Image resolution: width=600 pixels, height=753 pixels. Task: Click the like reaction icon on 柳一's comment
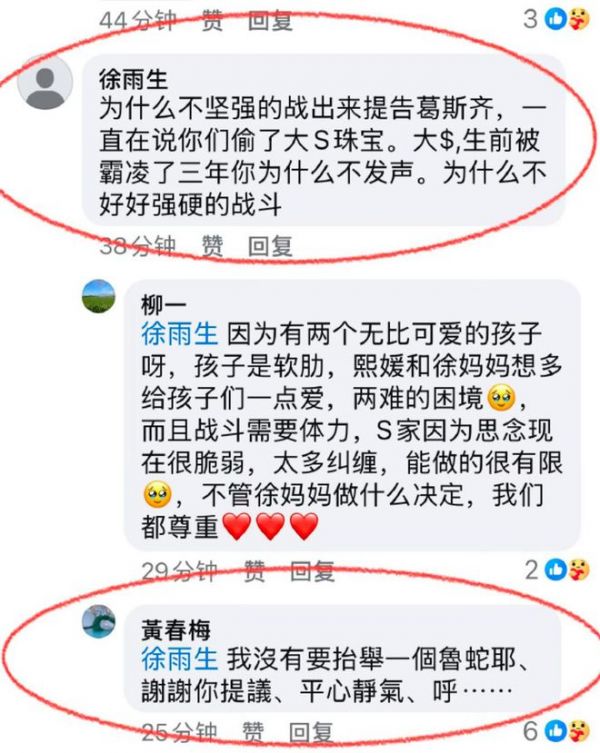point(556,570)
